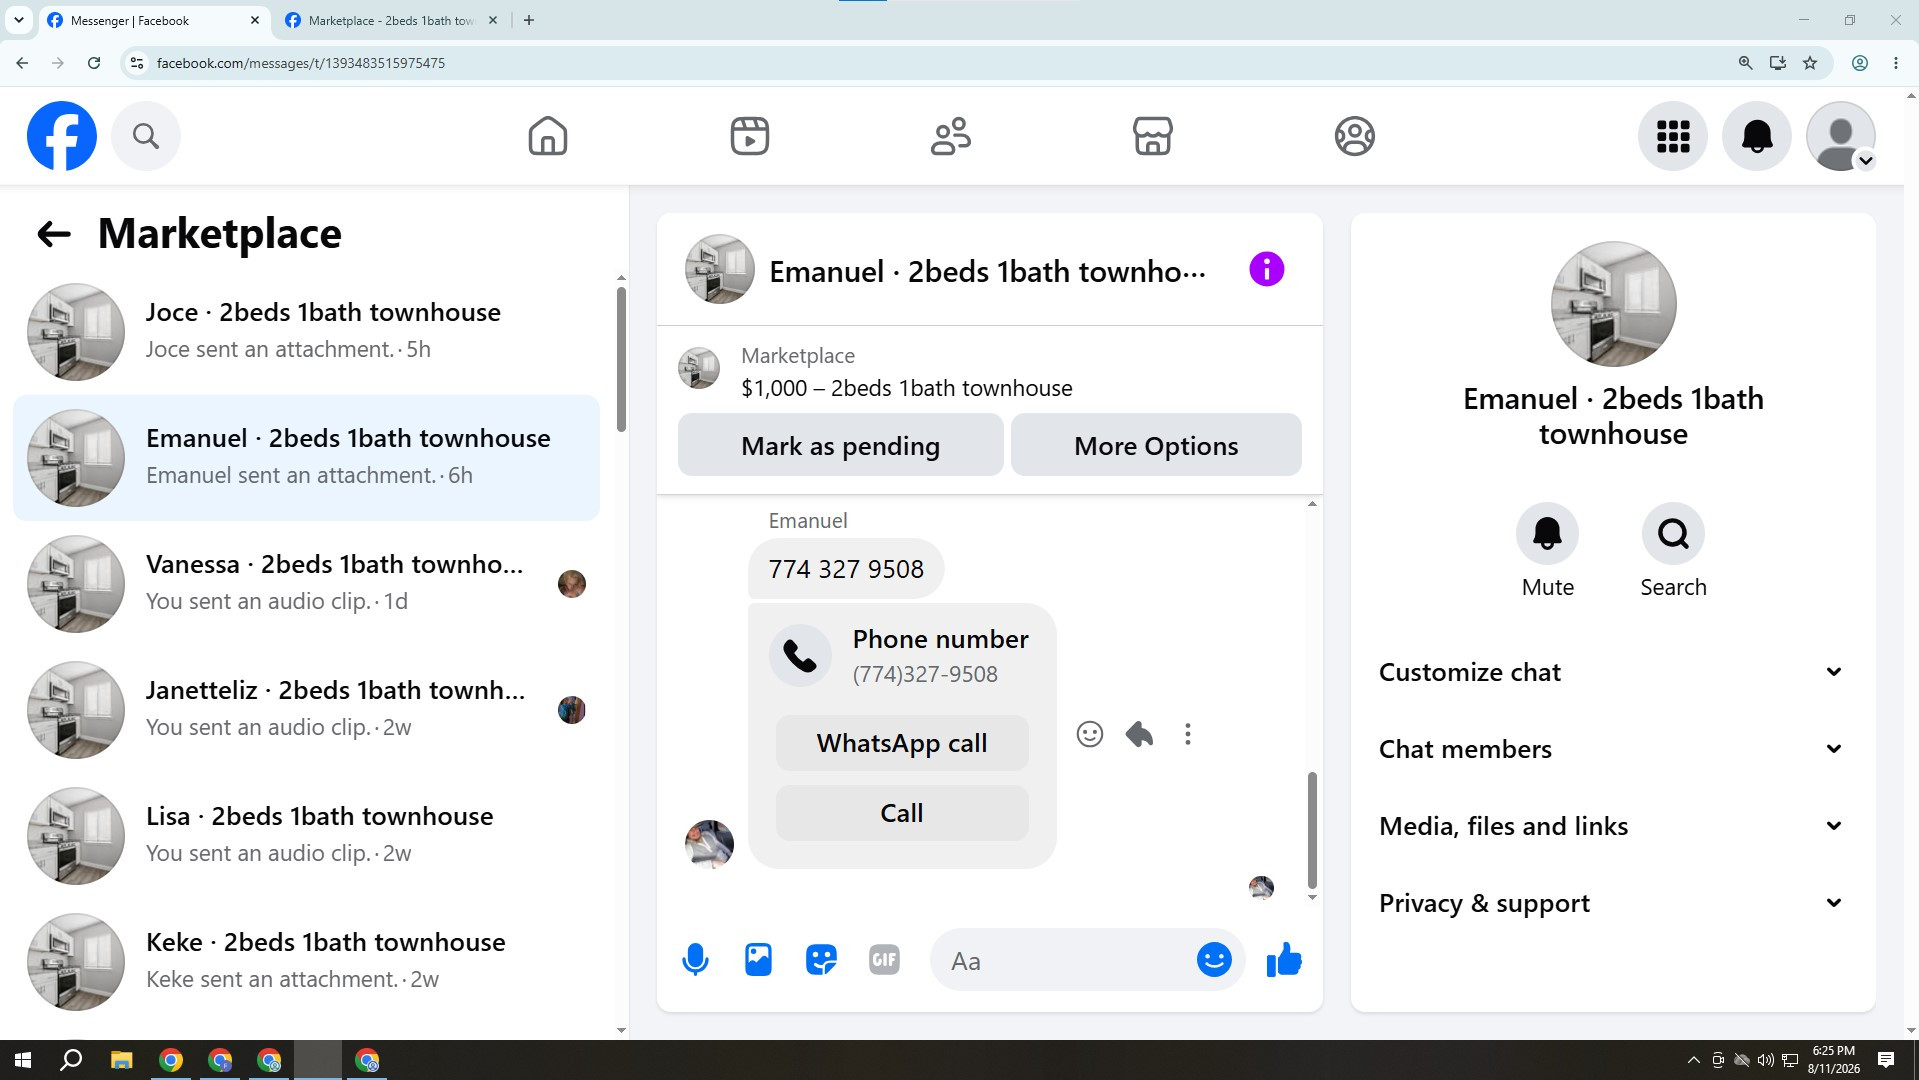
Task: Expand Privacy & support section
Action: pos(1612,904)
